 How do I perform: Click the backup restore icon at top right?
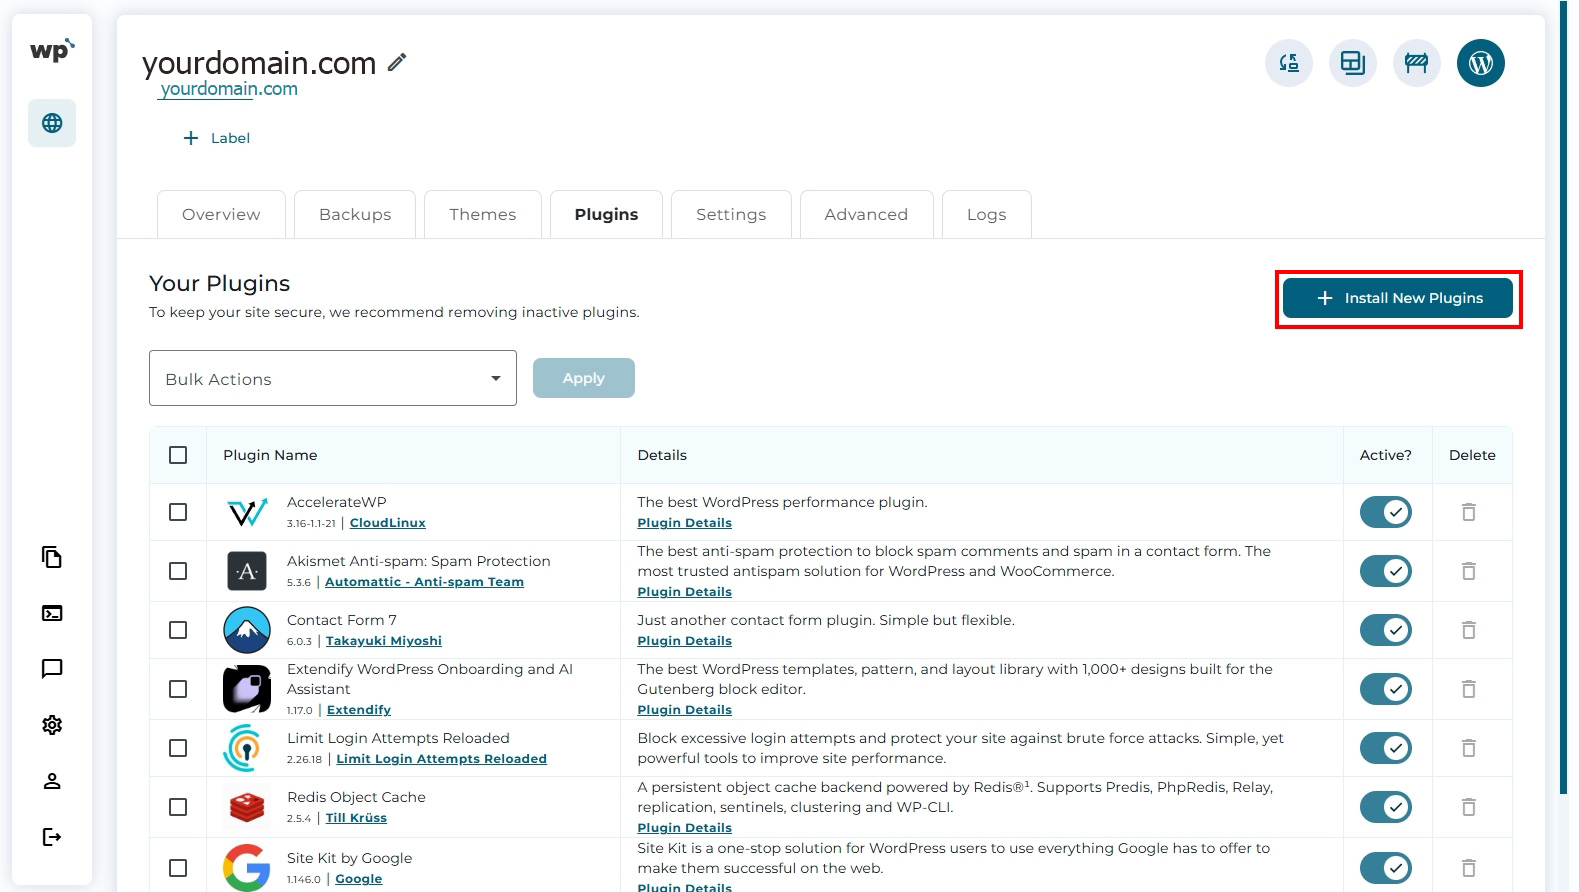click(x=1289, y=63)
